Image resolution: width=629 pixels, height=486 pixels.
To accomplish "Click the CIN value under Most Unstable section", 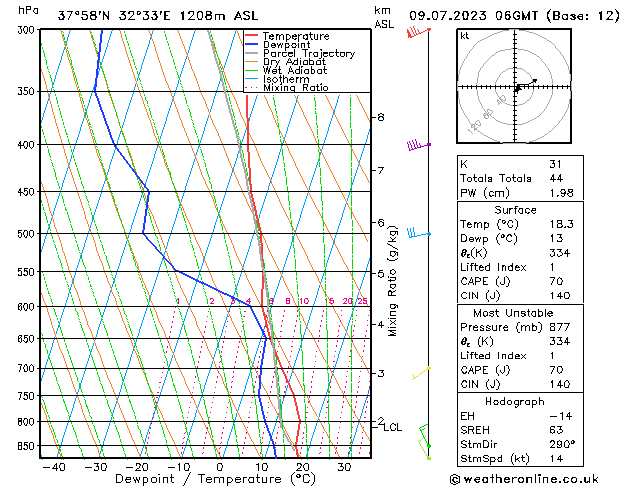I will click(560, 385).
